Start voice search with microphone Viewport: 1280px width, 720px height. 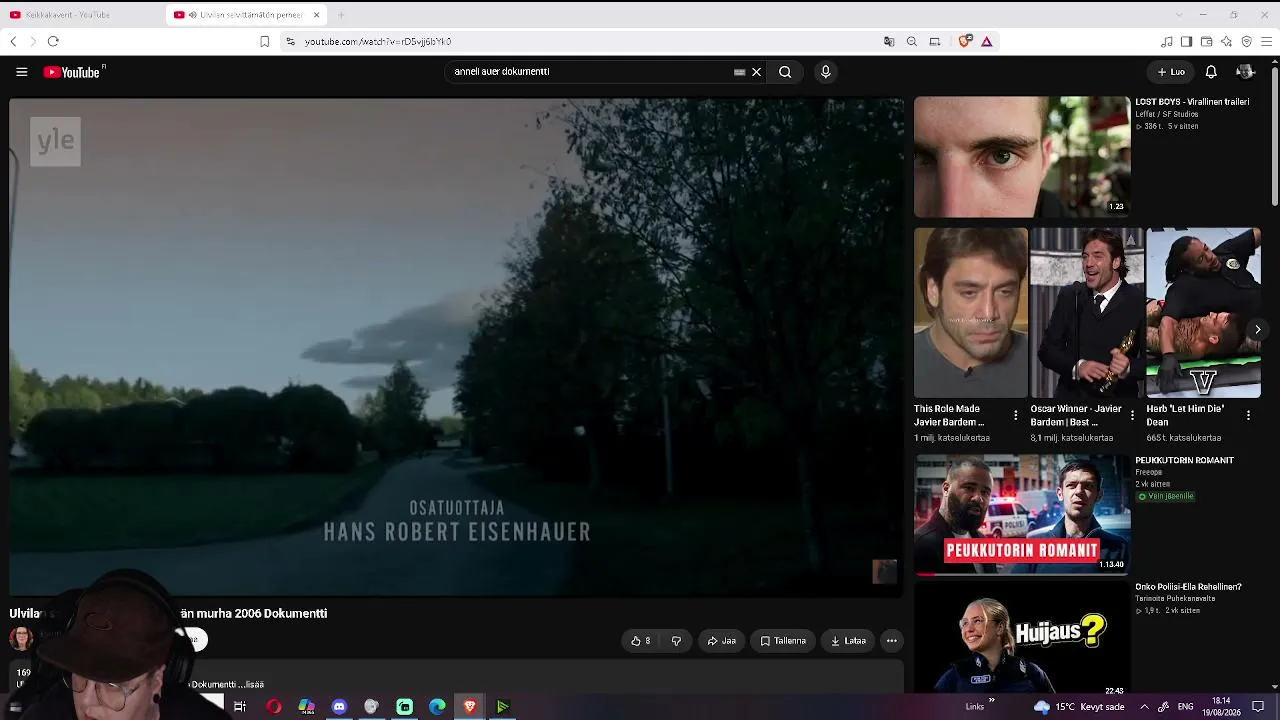(825, 72)
